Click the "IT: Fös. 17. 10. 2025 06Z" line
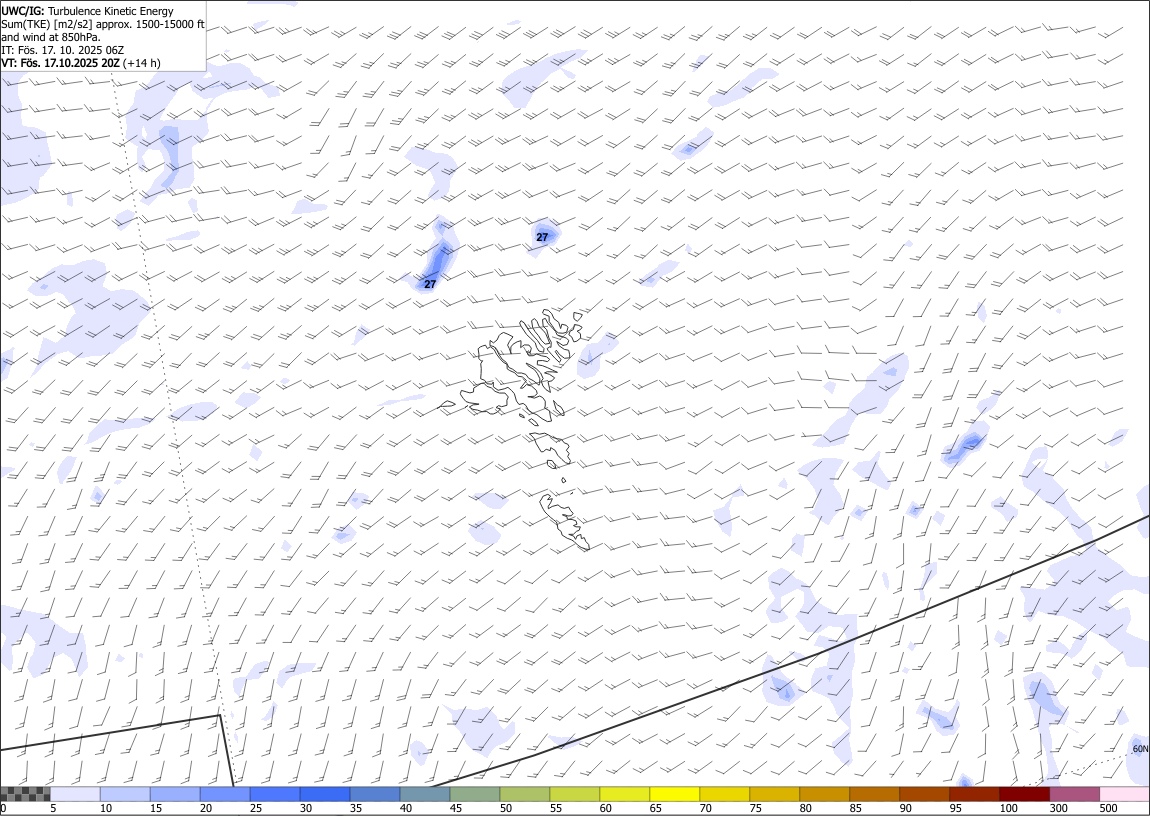This screenshot has width=1150, height=816. 62,50
